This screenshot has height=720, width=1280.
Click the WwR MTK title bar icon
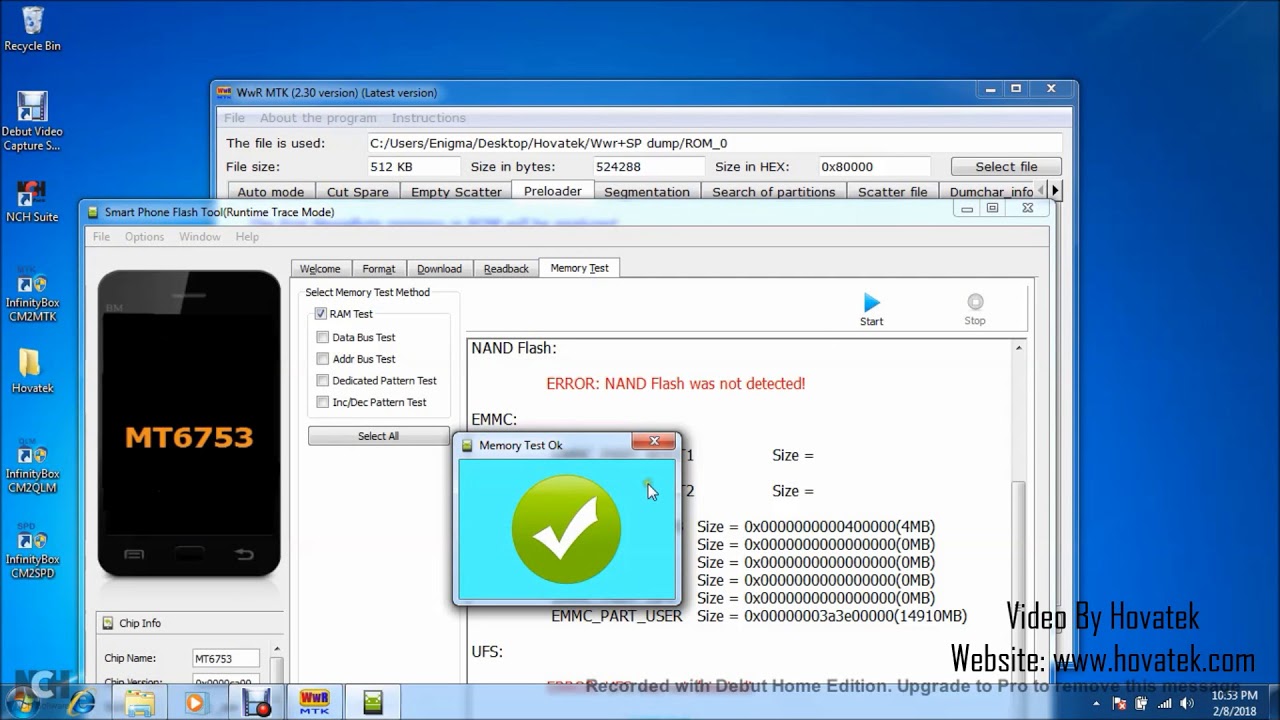coord(224,92)
